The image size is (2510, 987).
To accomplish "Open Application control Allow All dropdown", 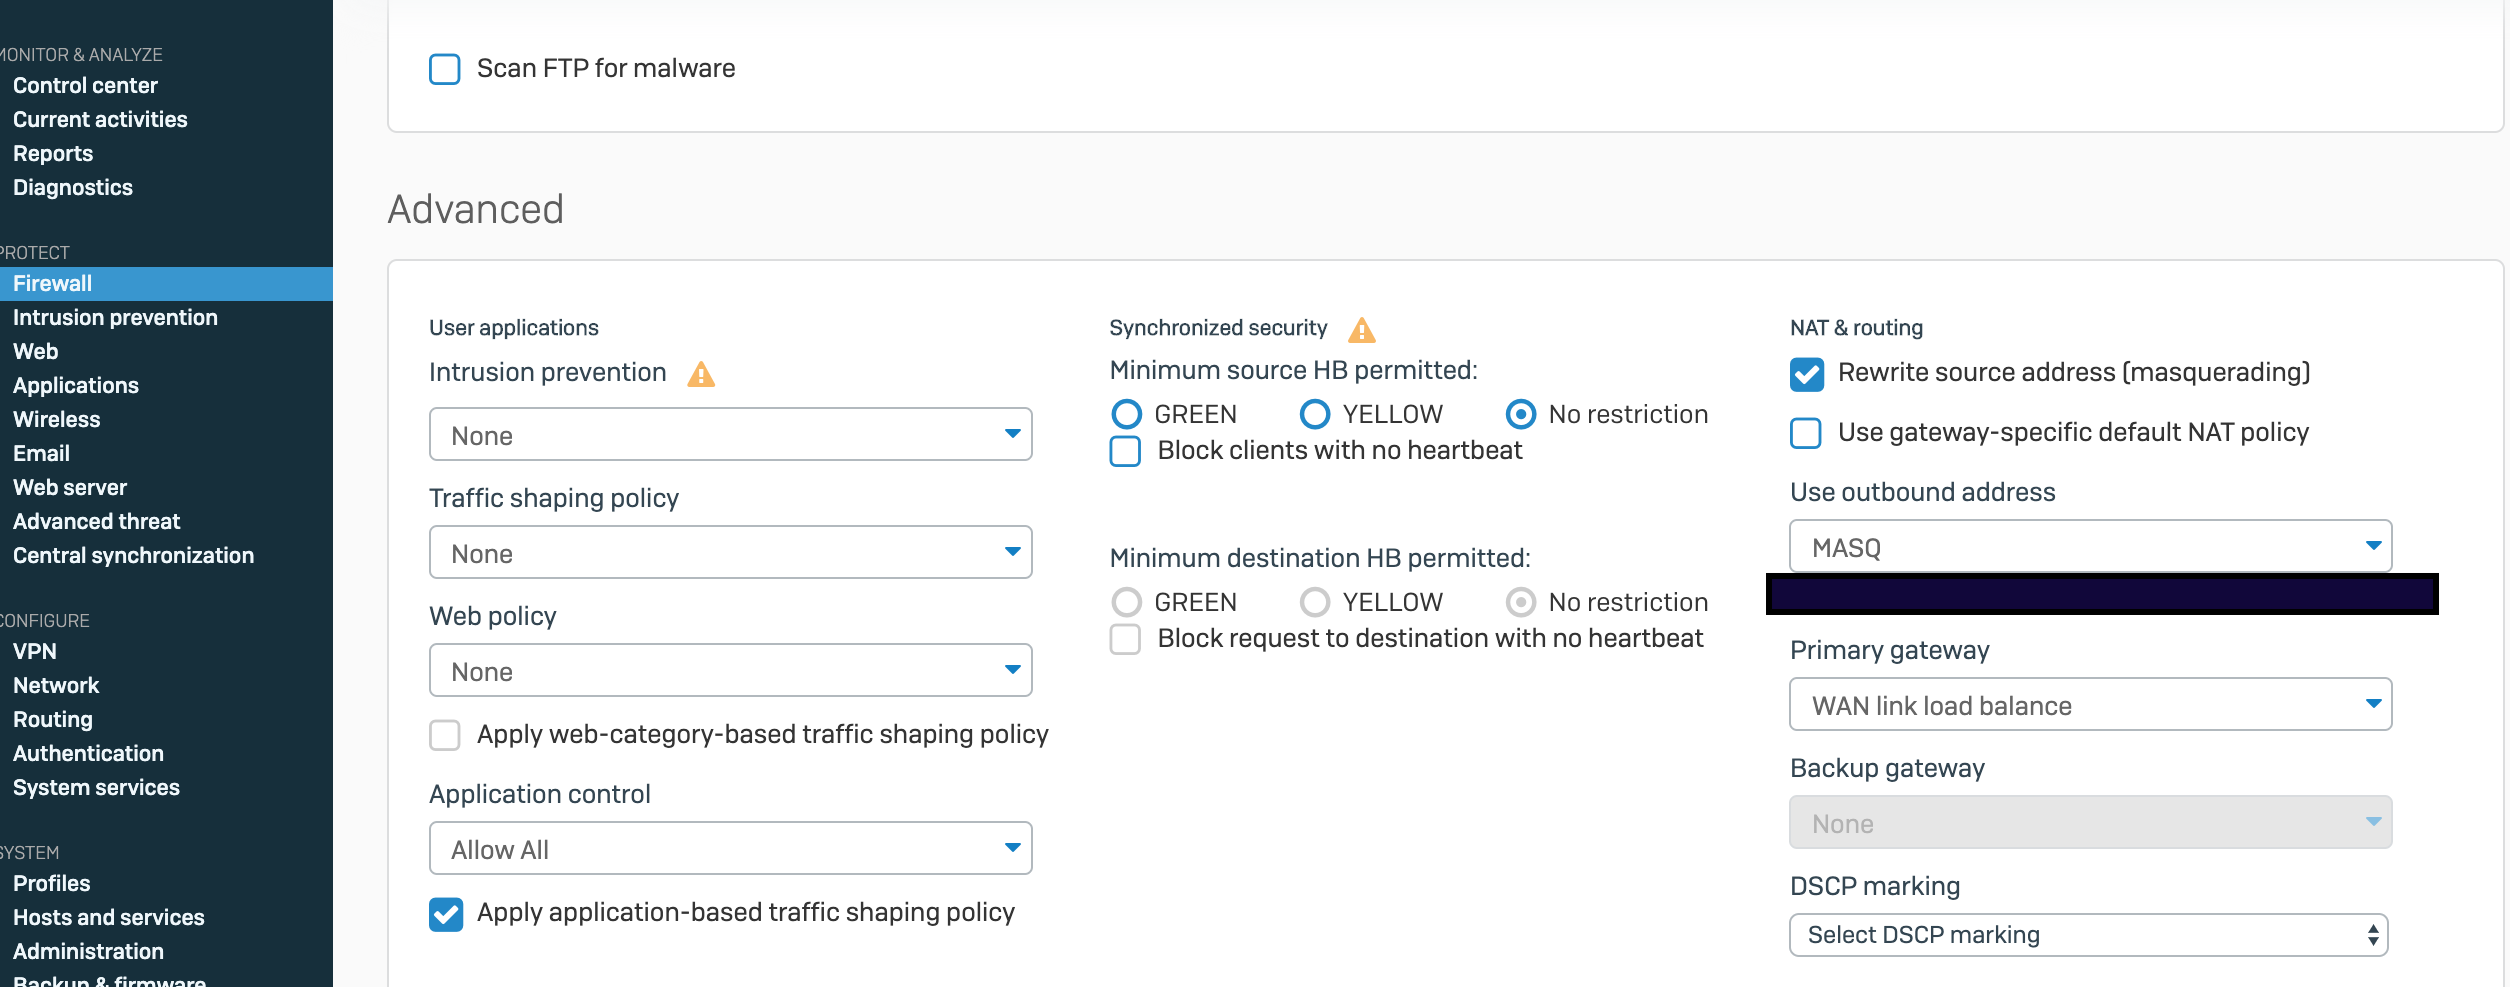I will [x=730, y=849].
